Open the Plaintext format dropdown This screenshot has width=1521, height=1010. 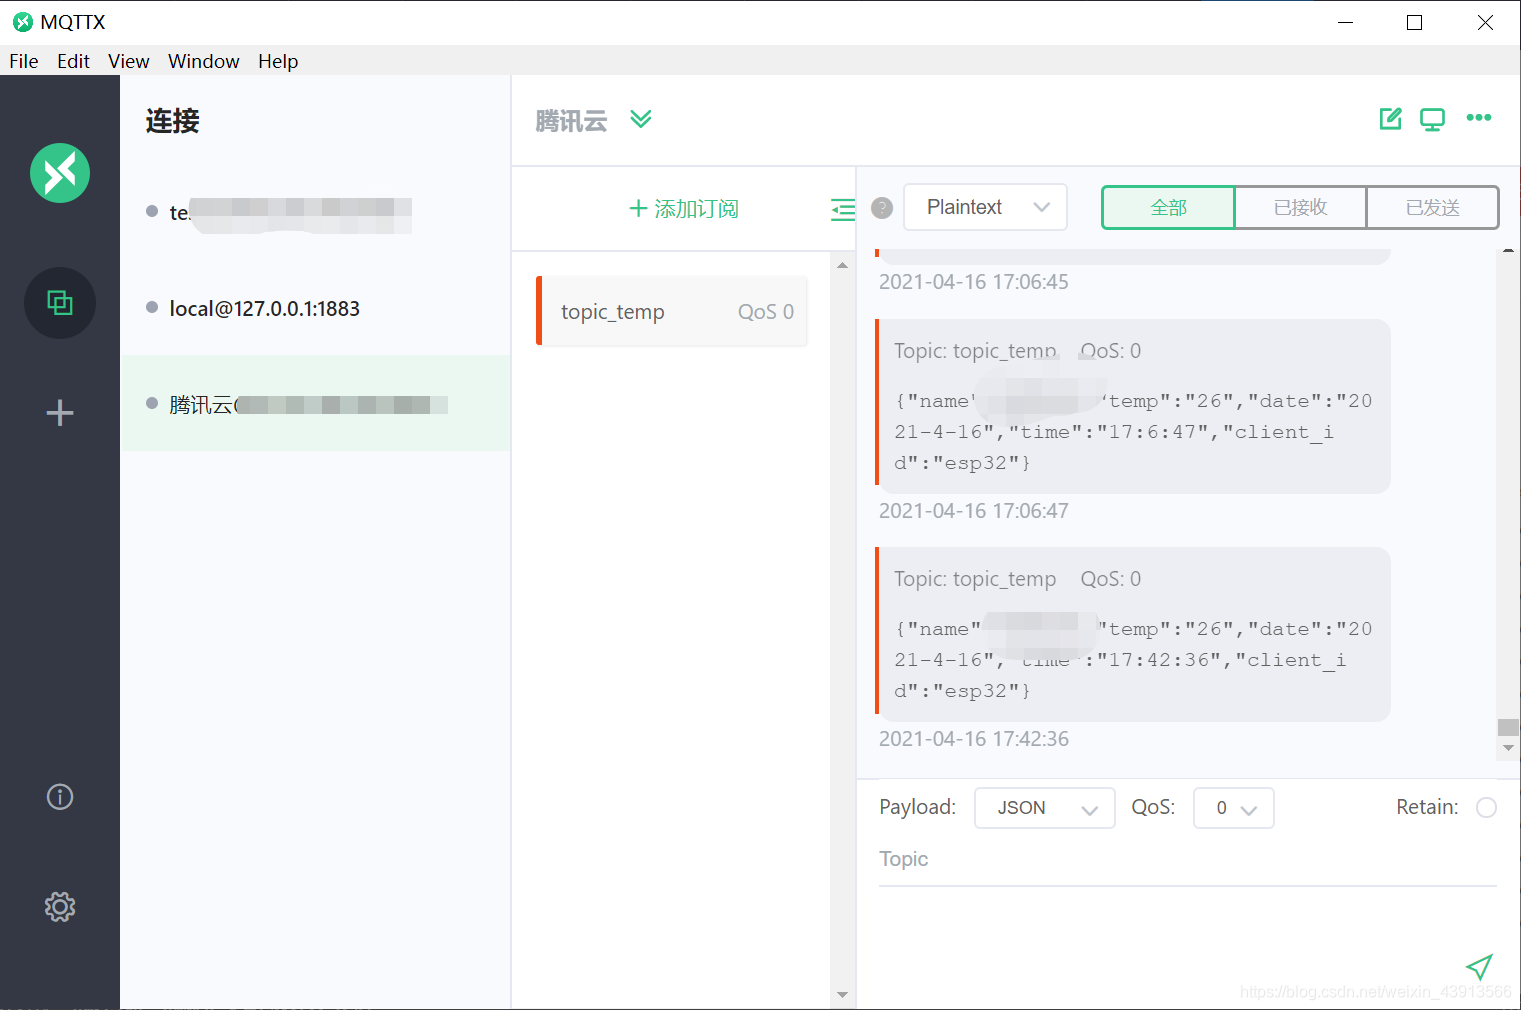985,207
